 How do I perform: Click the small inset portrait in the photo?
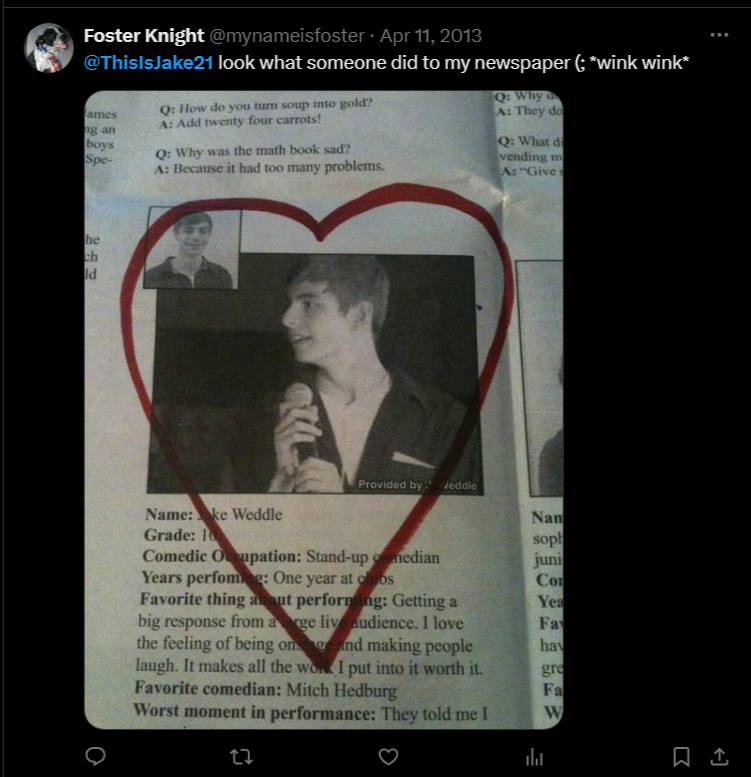coord(192,248)
